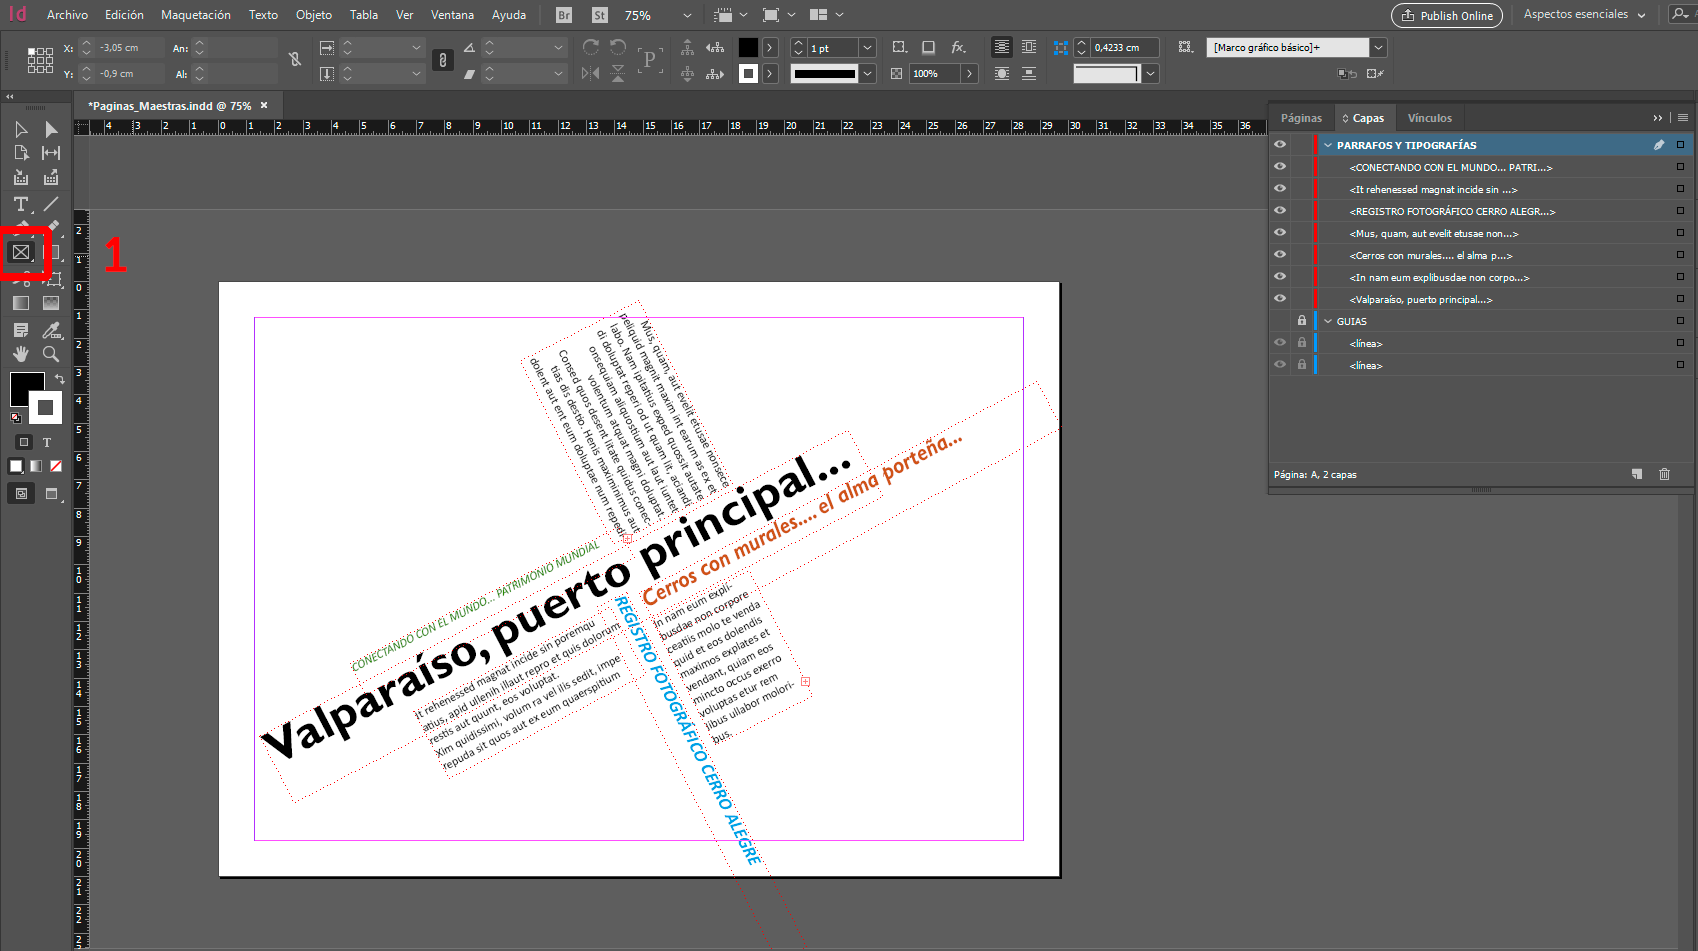Delete selected layer with the trash button
The height and width of the screenshot is (951, 1698).
1664,474
